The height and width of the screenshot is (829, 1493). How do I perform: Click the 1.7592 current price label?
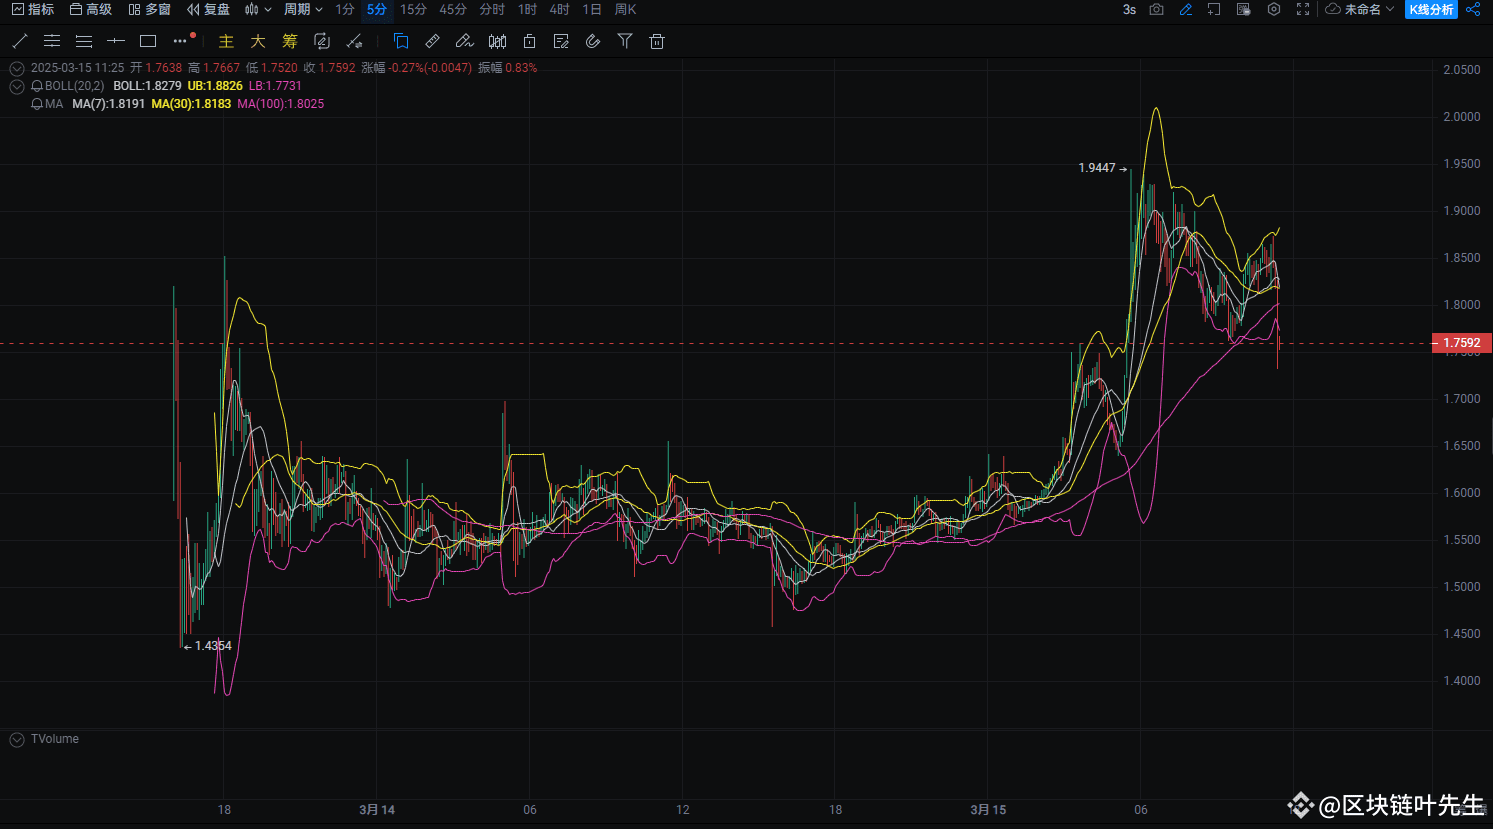tap(1461, 343)
